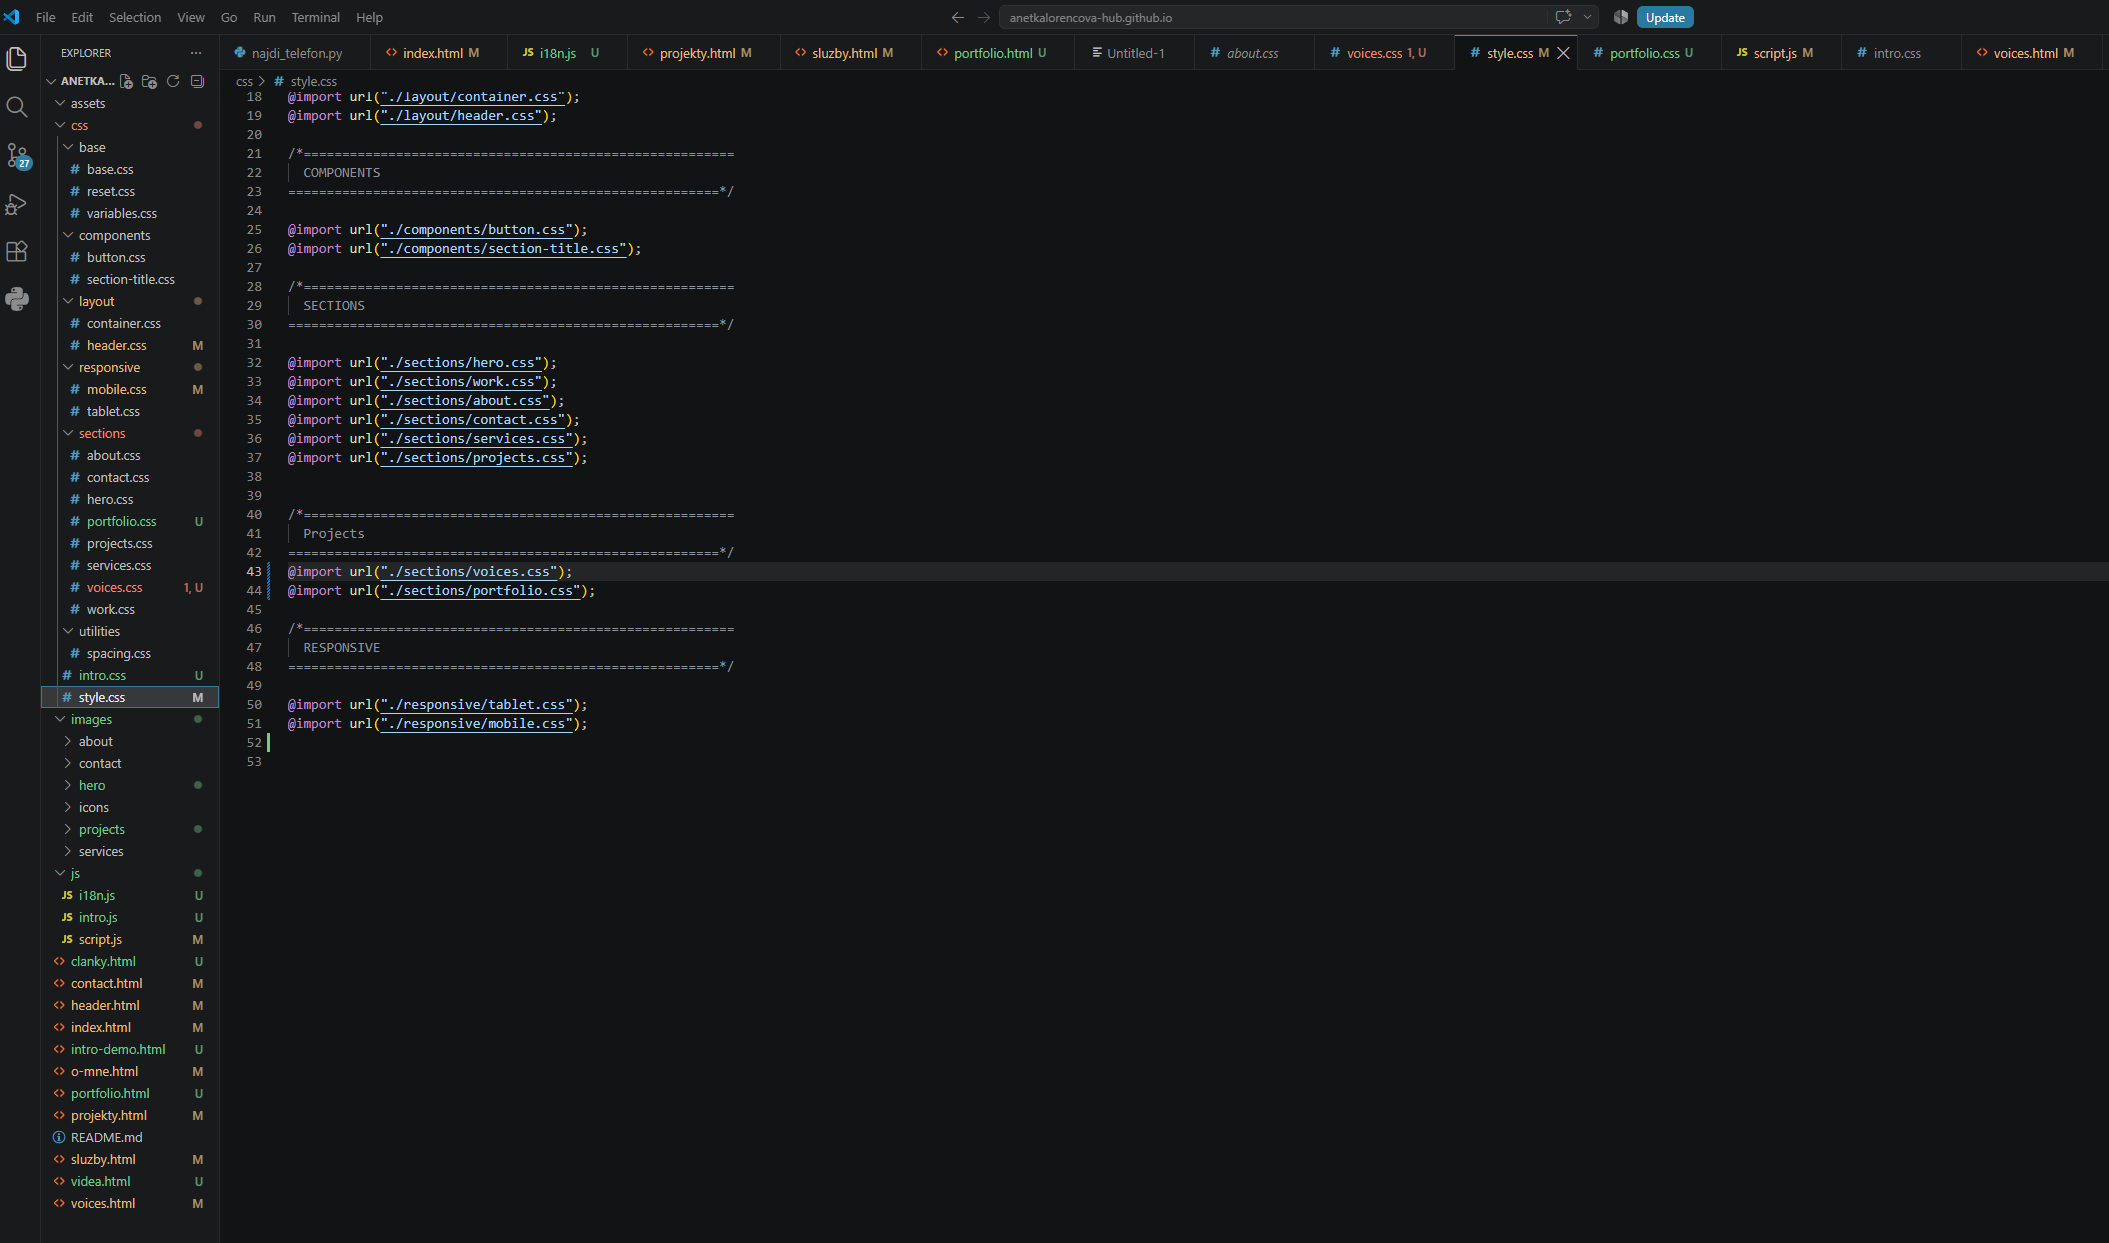Refresh the Explorer file tree
Viewport: 2109px width, 1243px height.
tap(173, 81)
